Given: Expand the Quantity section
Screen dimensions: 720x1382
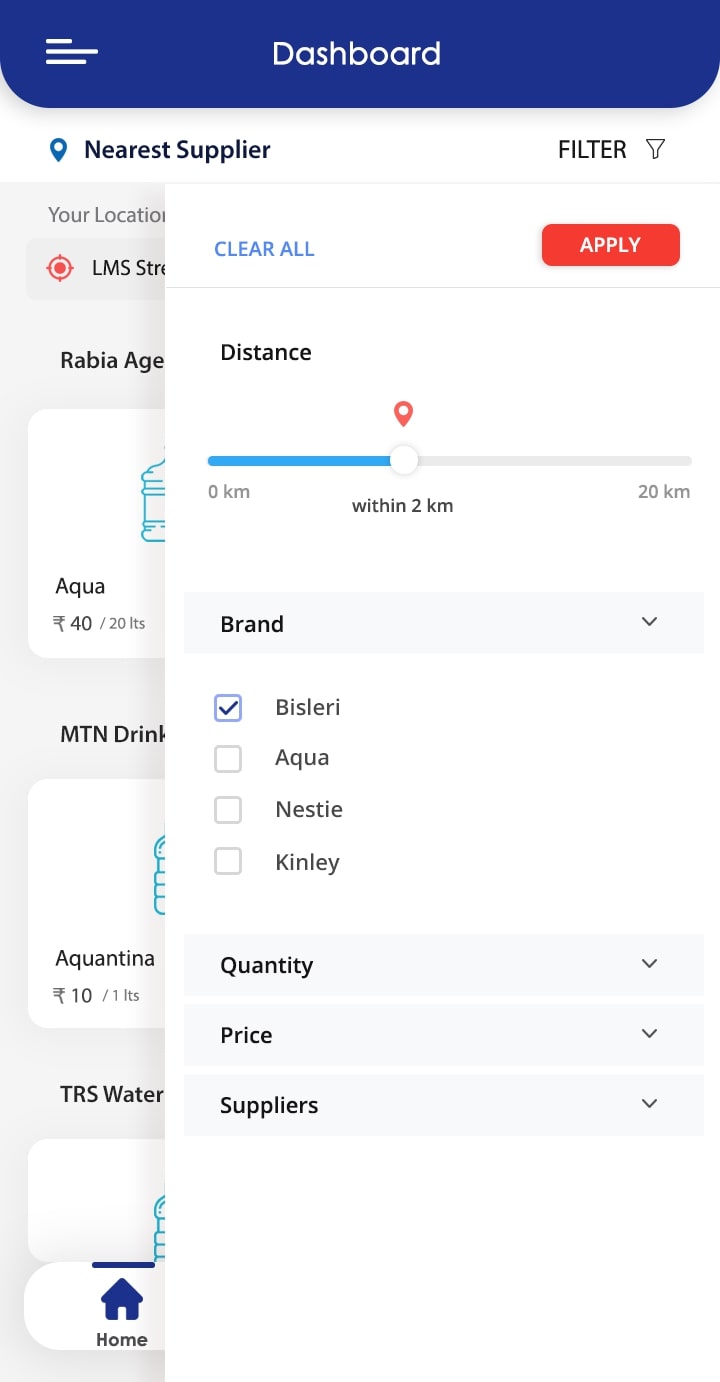Looking at the screenshot, I should 649,964.
